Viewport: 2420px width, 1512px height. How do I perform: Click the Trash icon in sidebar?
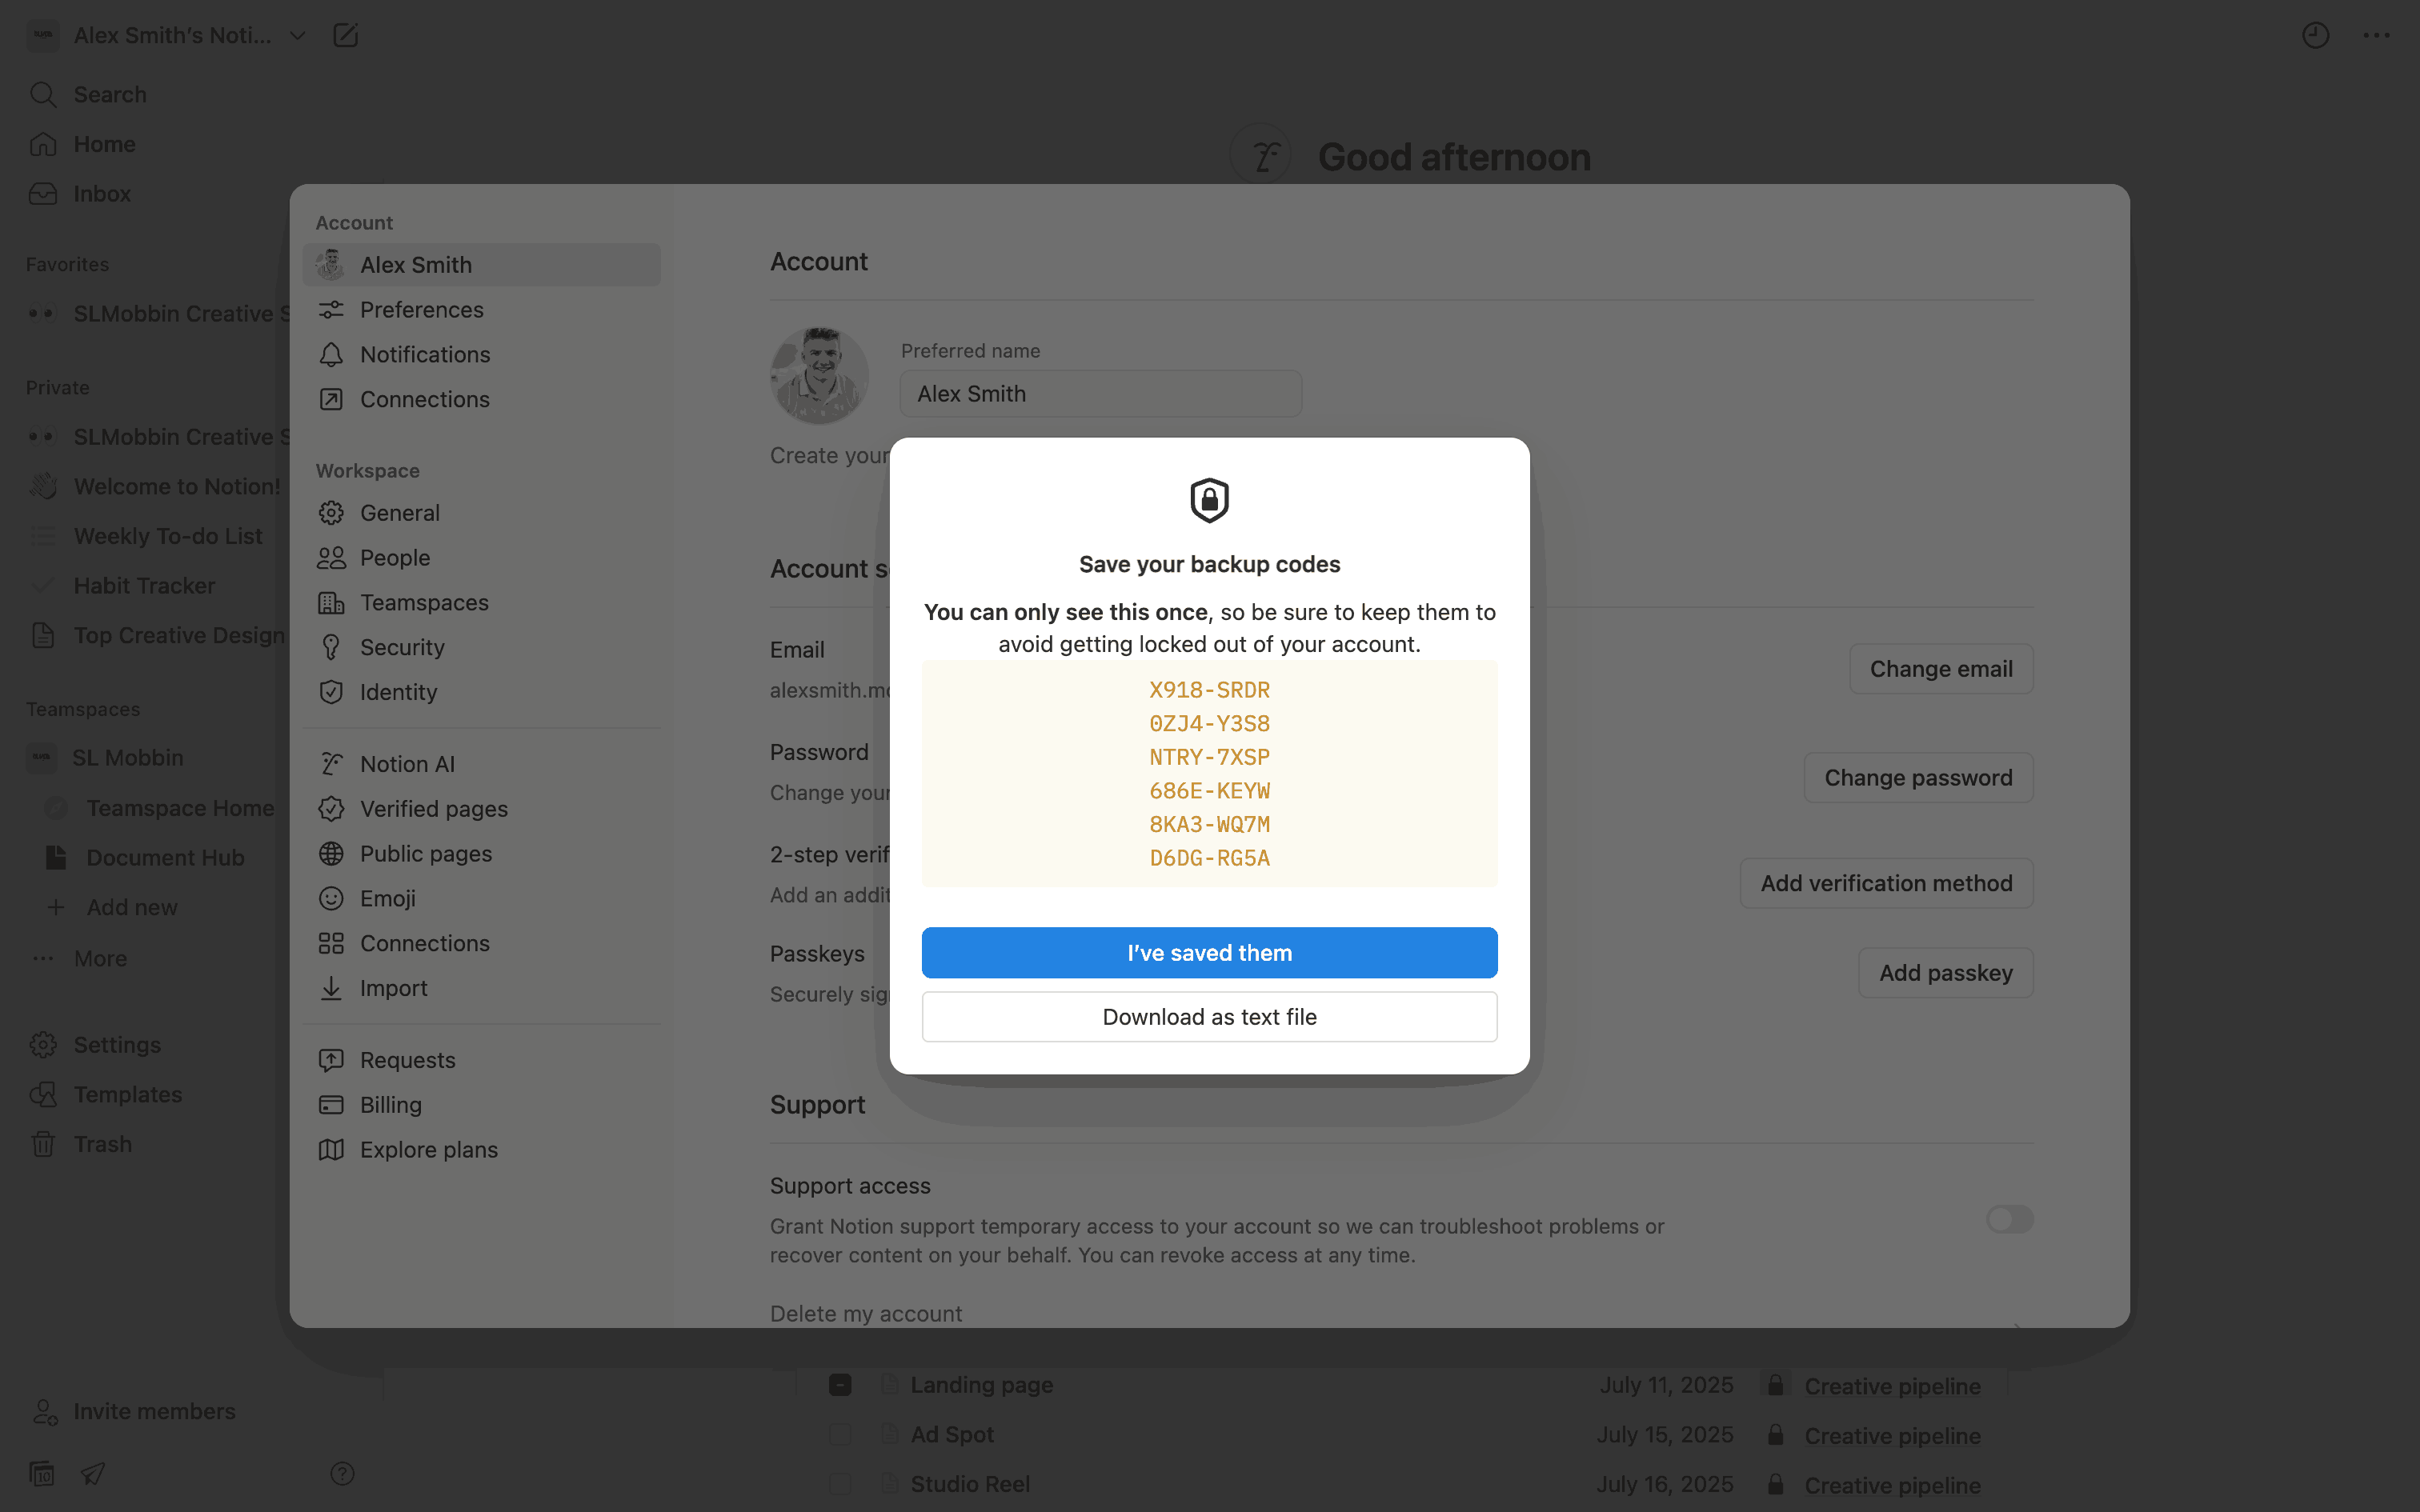[x=43, y=1144]
